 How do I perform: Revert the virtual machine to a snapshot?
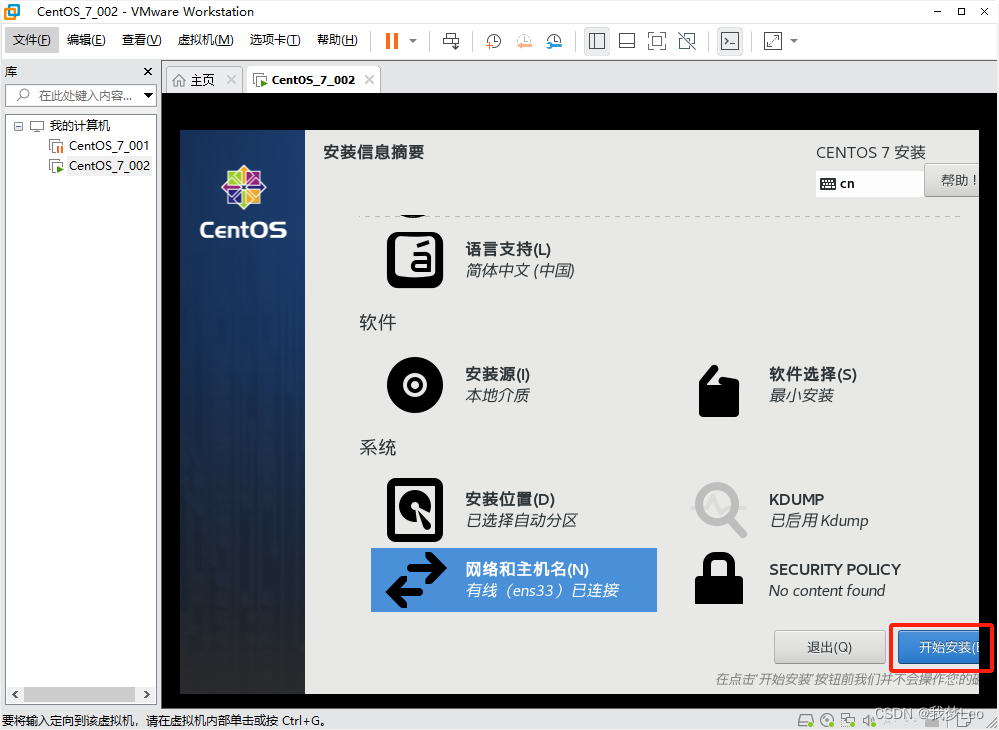(x=524, y=41)
